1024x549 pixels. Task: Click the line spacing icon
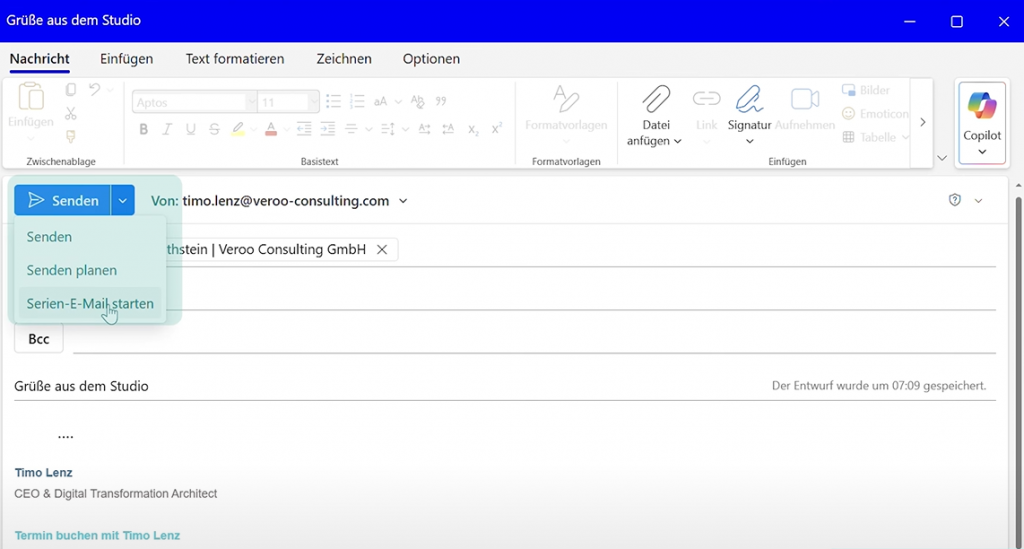(x=388, y=129)
